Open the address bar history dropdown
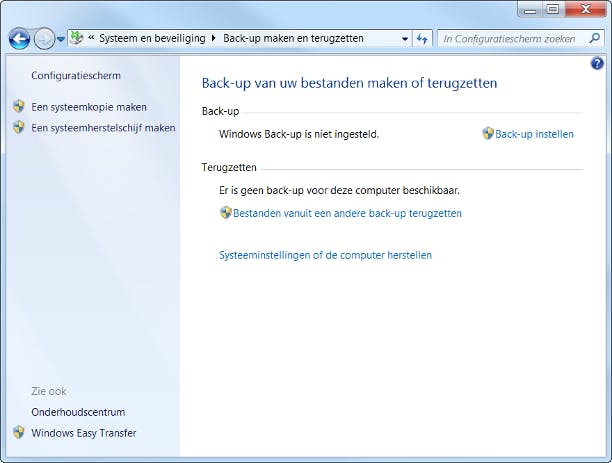Image resolution: width=612 pixels, height=463 pixels. 405,39
